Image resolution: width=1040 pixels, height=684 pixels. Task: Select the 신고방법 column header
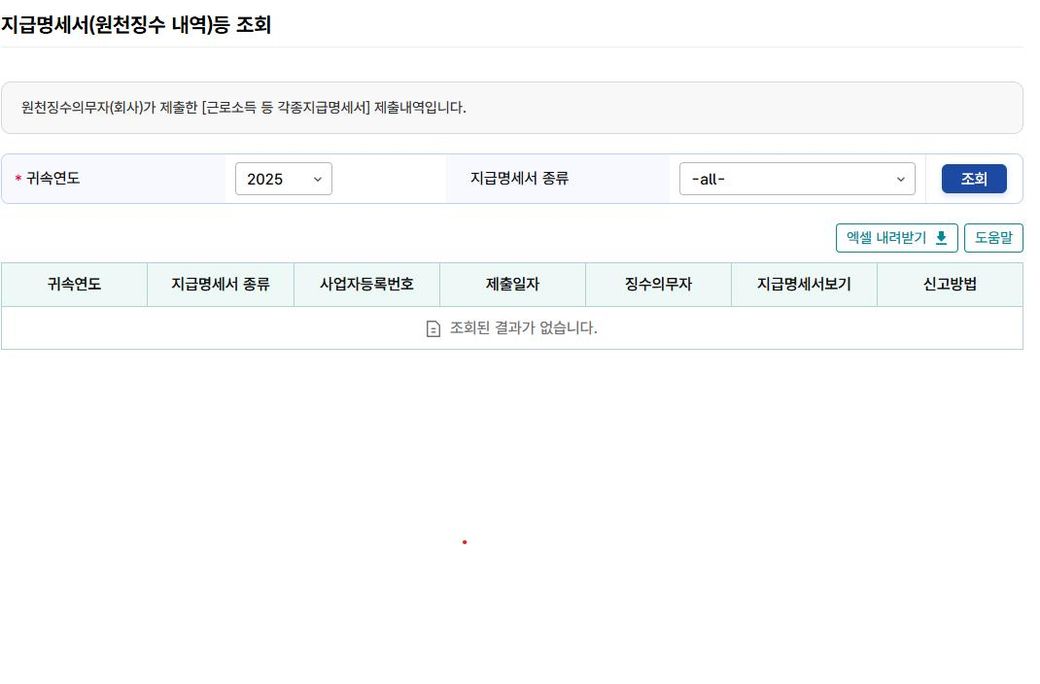pos(950,285)
